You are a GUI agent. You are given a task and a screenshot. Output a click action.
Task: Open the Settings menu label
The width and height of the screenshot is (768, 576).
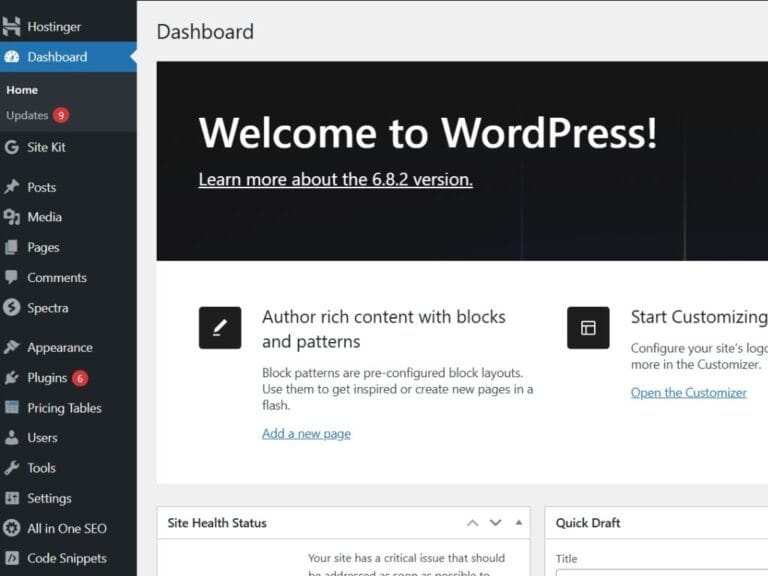[49, 499]
